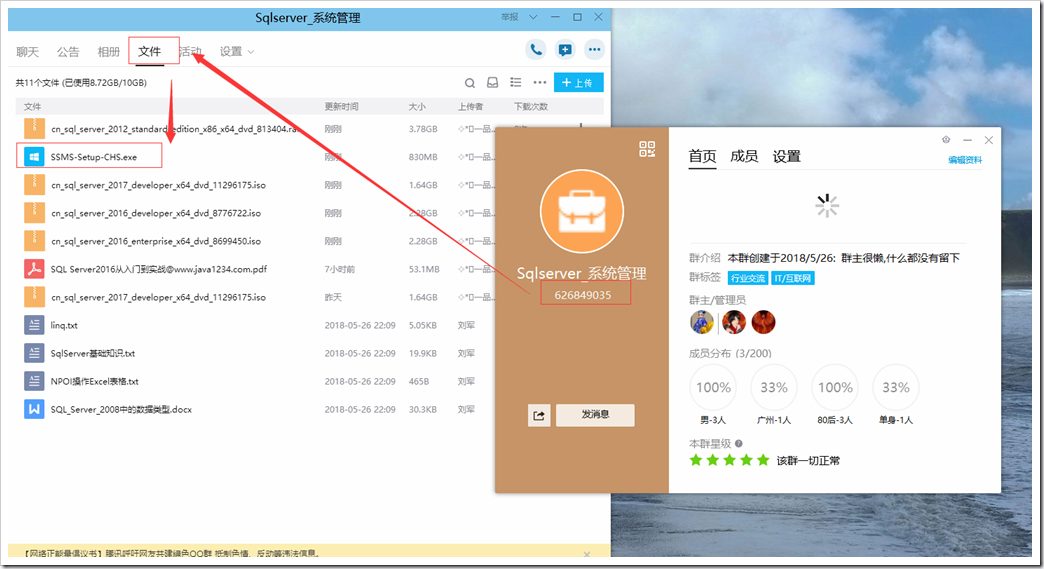The width and height of the screenshot is (1044, 569).
Task: Select NPOI操作Excel表格.txt file icon
Action: [x=35, y=381]
